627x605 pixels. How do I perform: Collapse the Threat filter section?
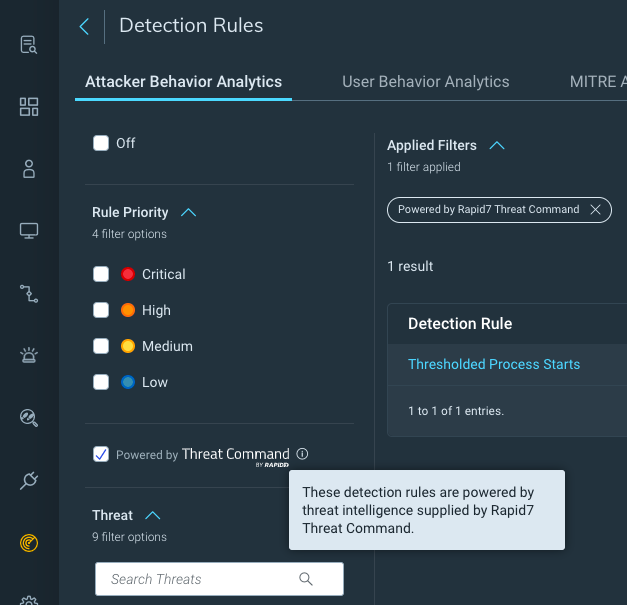point(153,515)
